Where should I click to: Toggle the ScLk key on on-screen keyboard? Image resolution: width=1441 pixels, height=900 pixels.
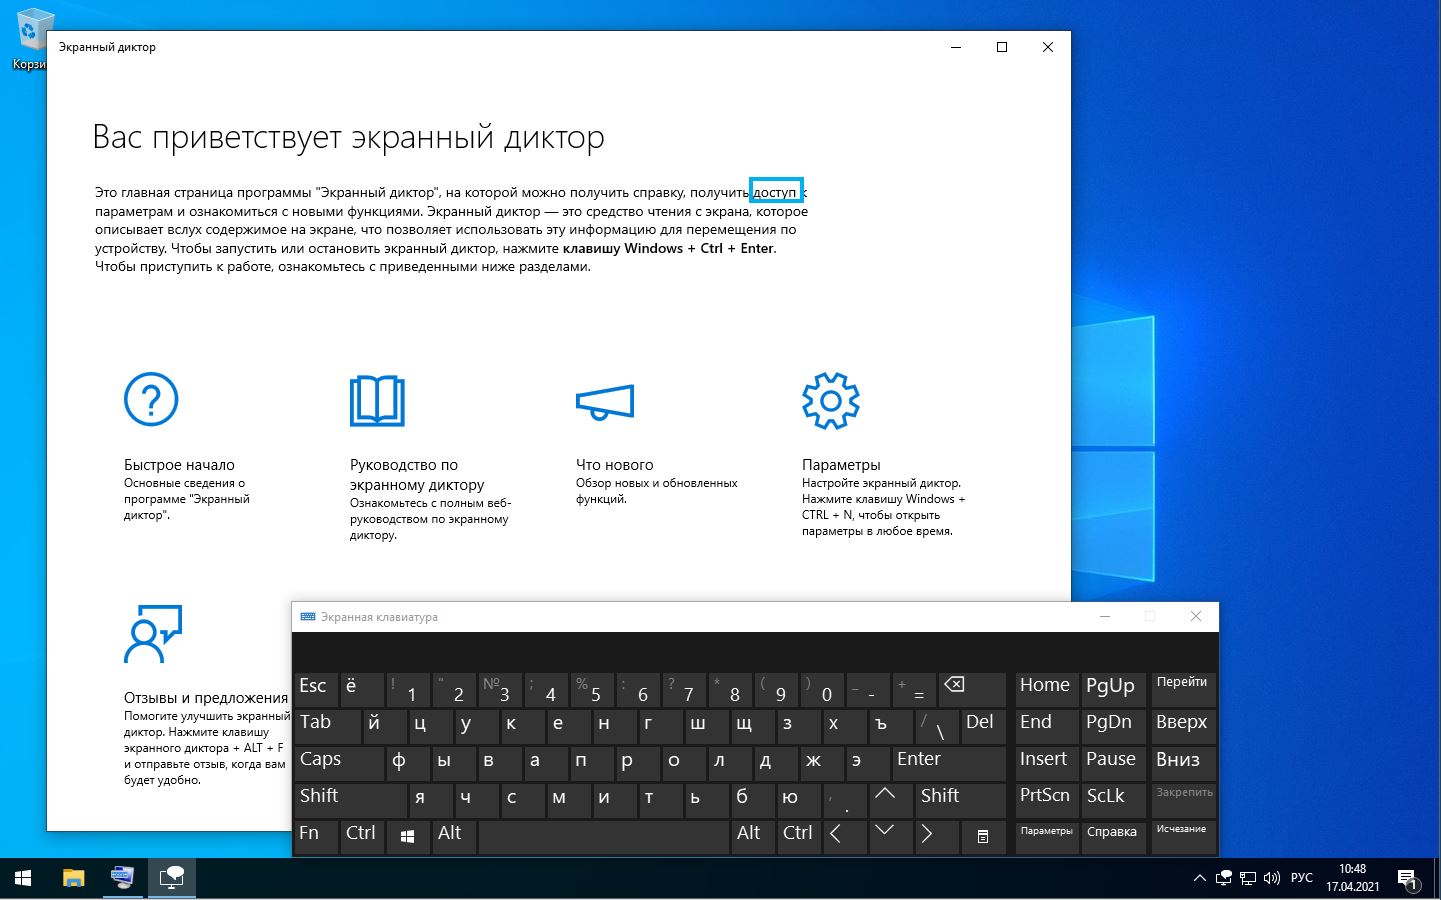(x=1114, y=799)
